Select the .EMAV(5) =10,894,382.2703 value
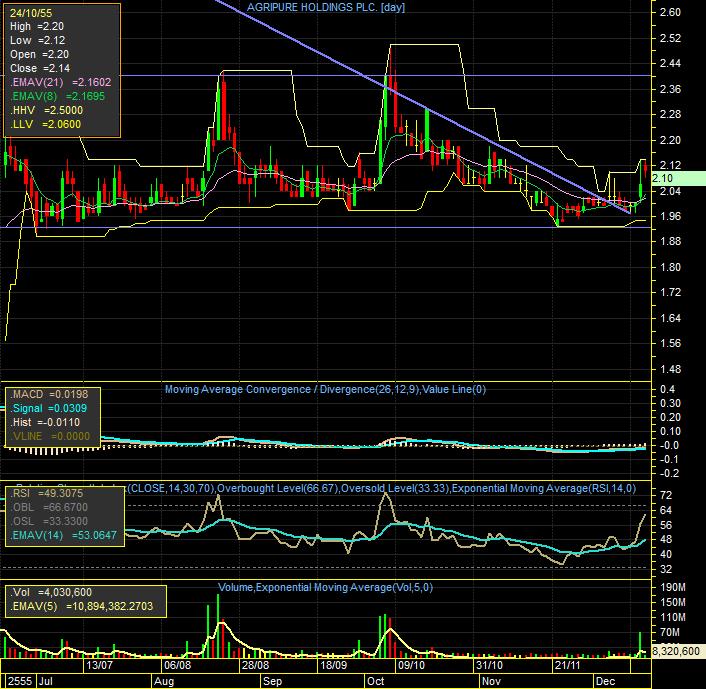Screen dimensions: 706x689 81,607
